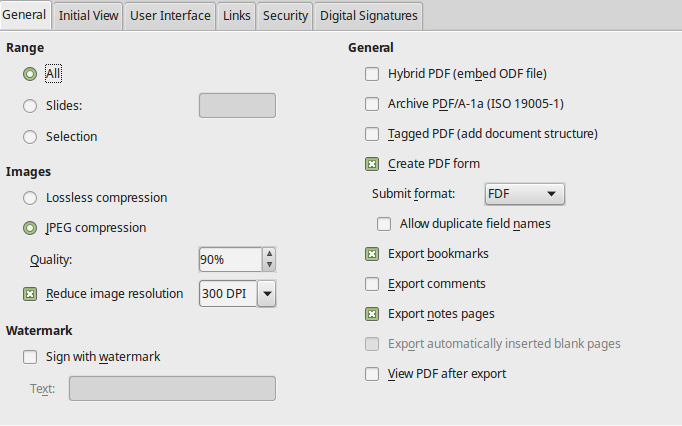The width and height of the screenshot is (682, 426).
Task: Switch to the Initial View tab
Action: [x=88, y=16]
